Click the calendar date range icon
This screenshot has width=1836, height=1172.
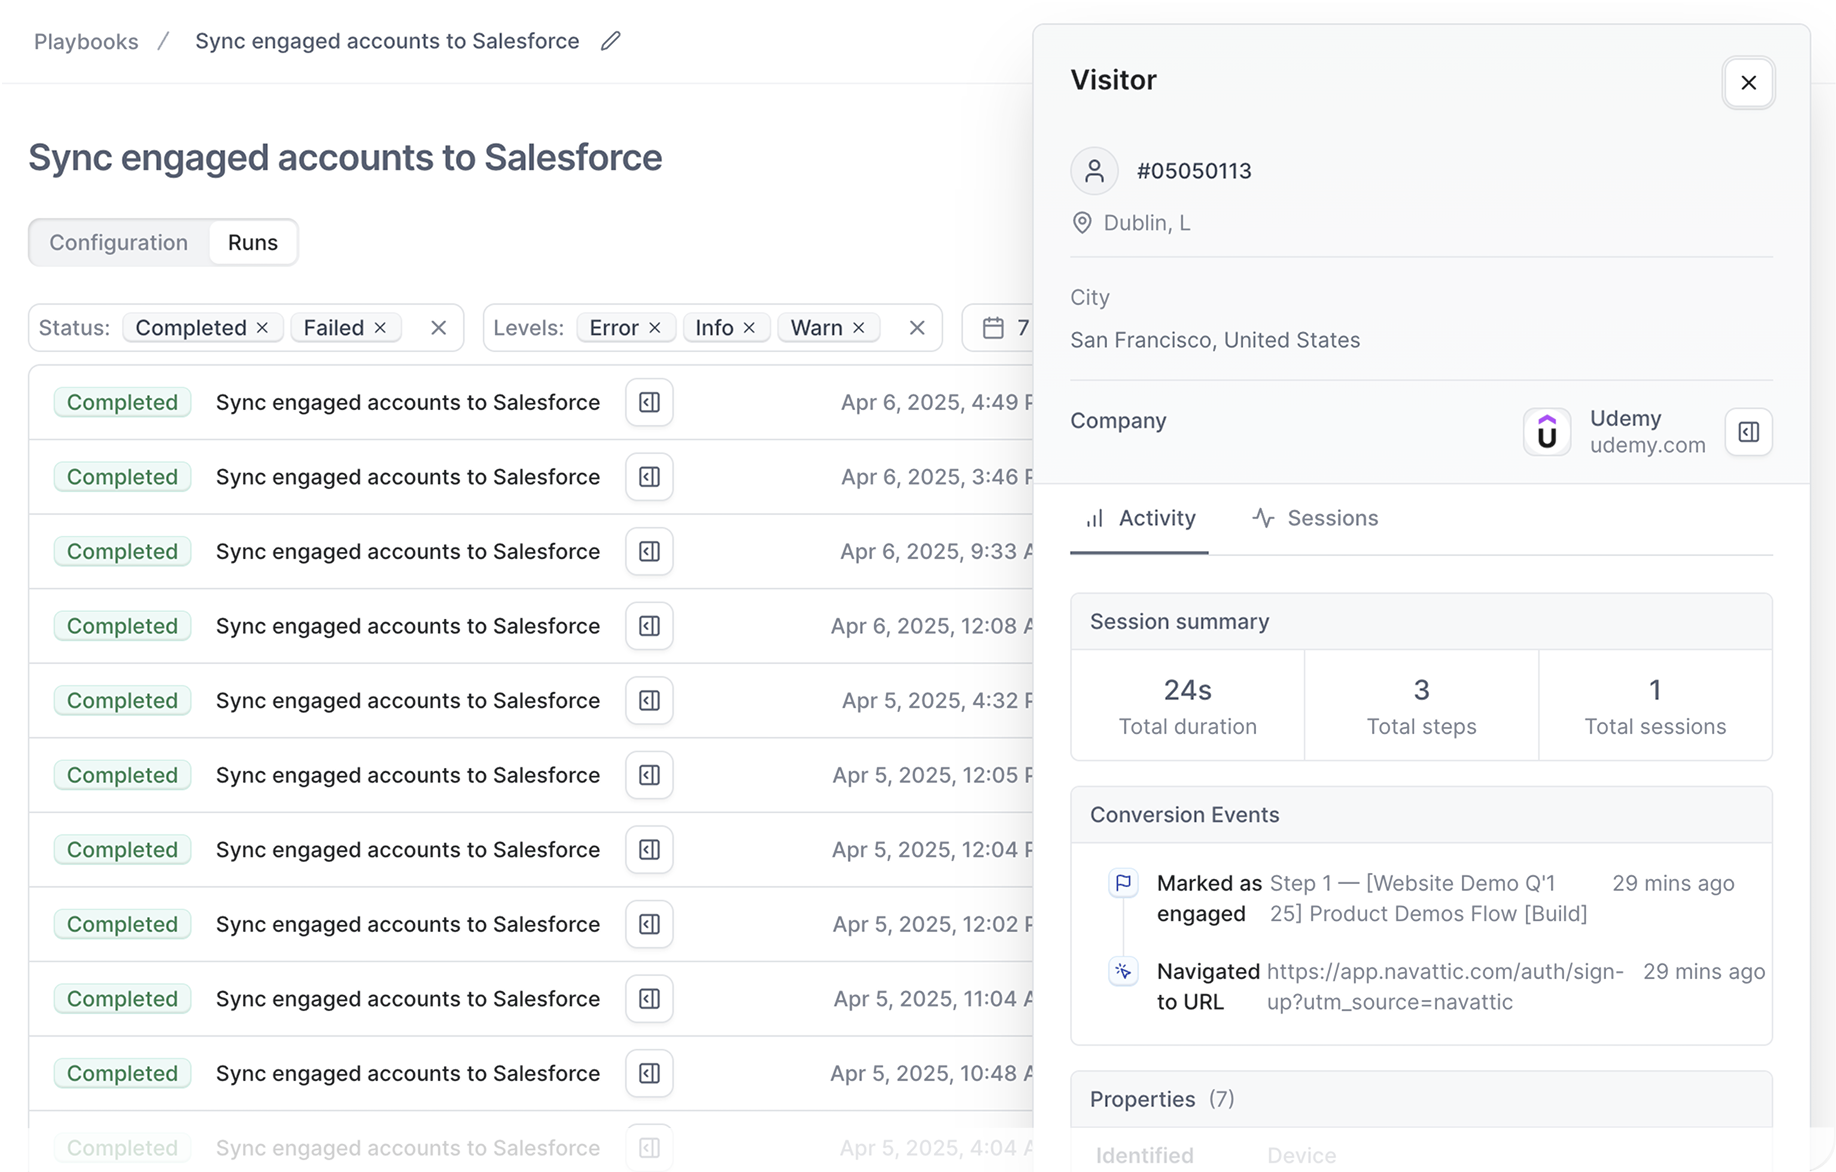click(x=993, y=328)
